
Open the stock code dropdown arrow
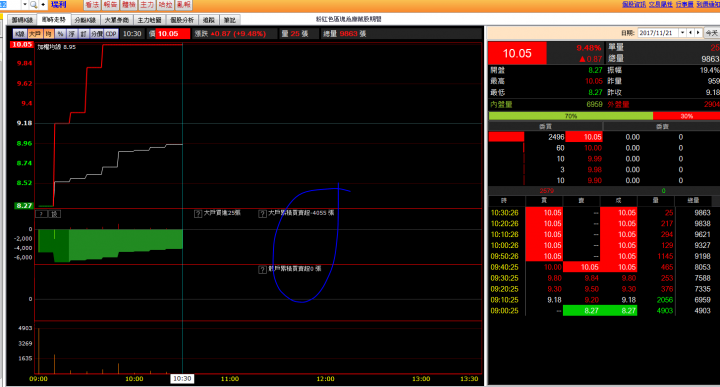click(25, 5)
